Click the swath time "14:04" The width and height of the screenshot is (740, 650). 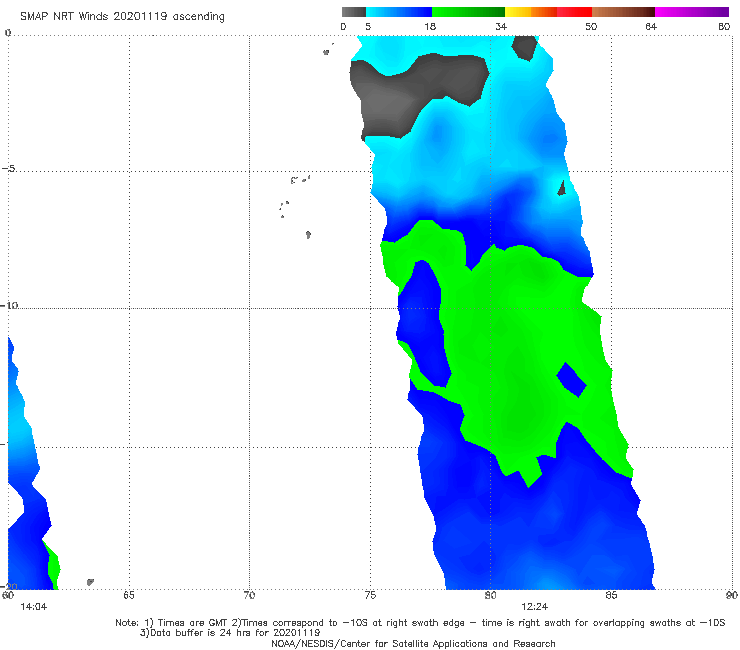coord(34,607)
